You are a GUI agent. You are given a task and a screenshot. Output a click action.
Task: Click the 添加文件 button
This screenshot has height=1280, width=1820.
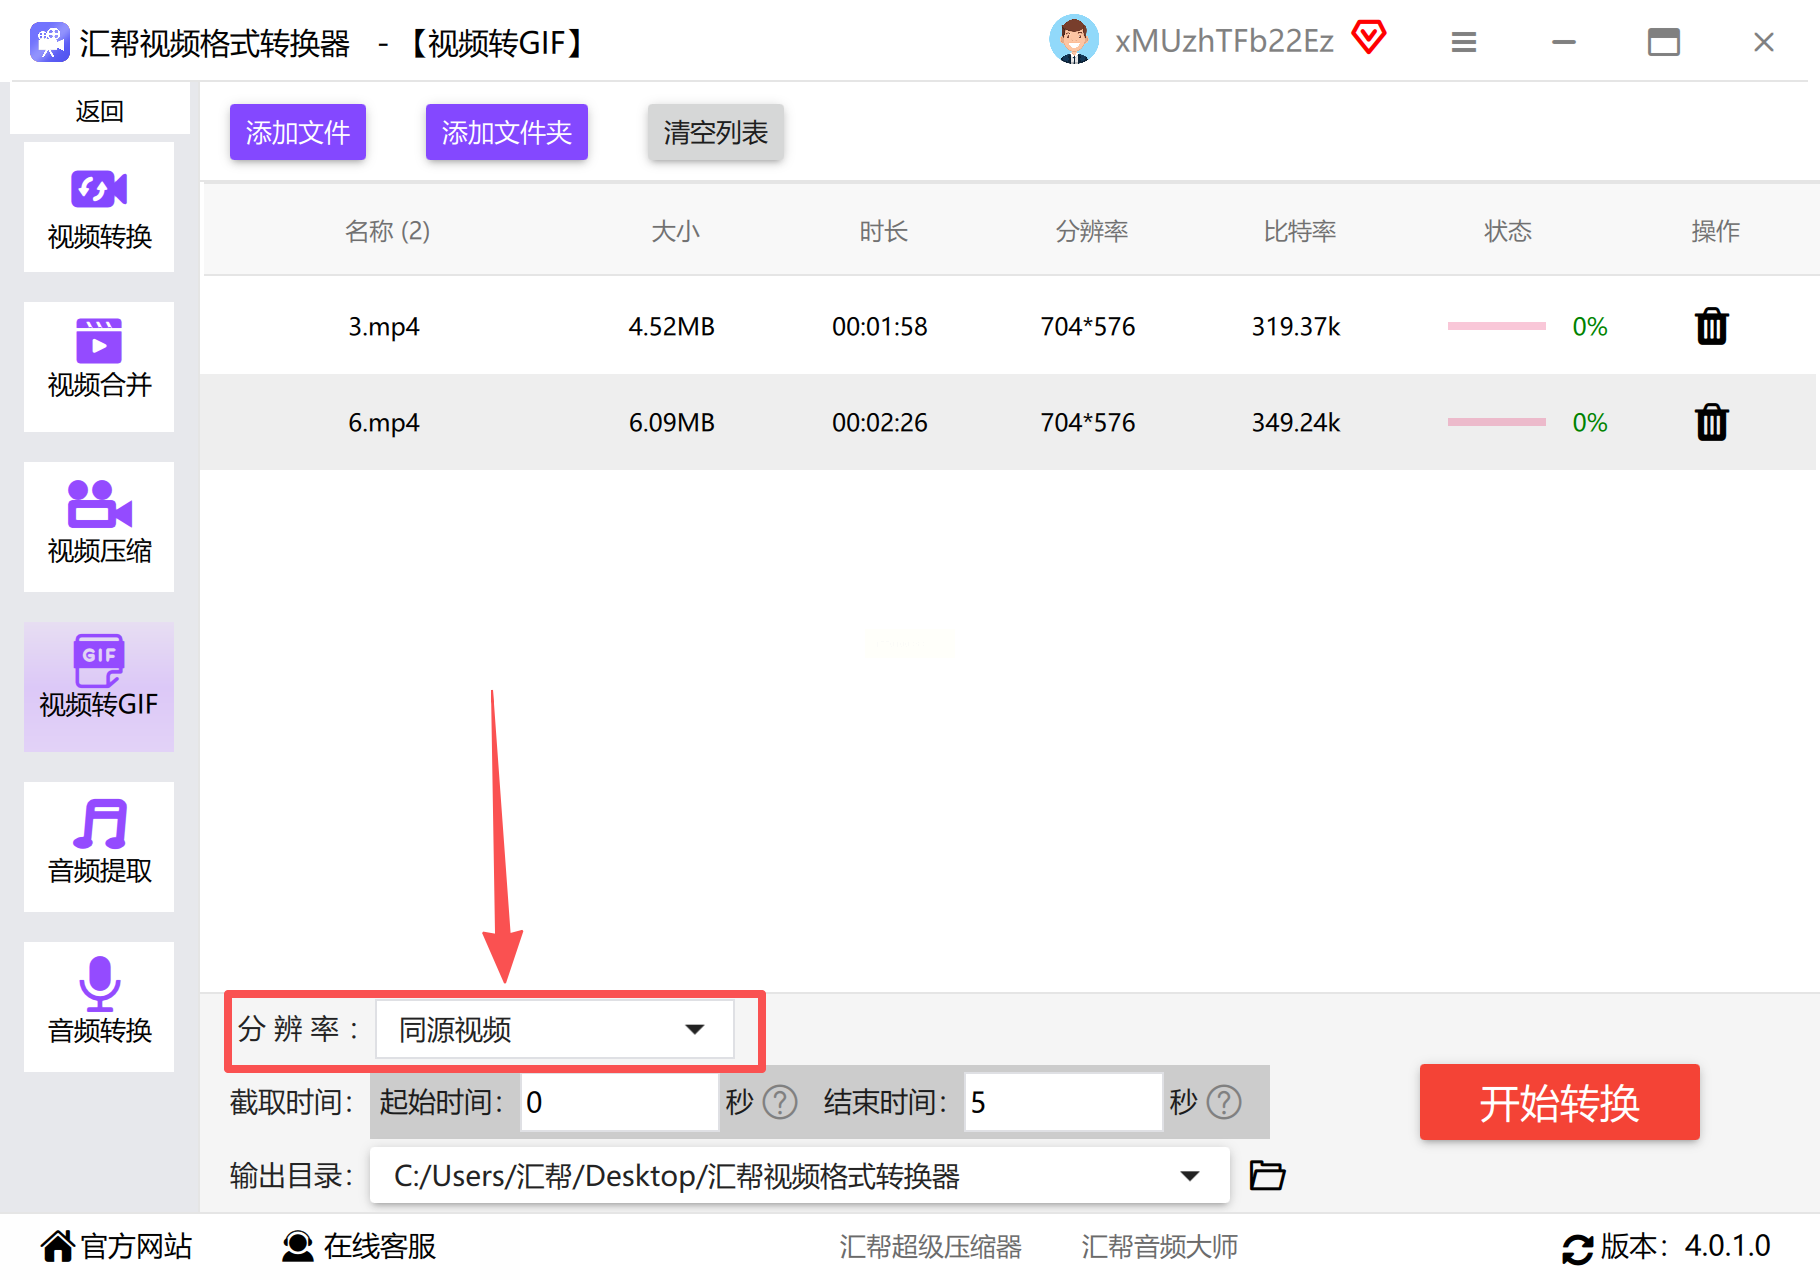[298, 132]
